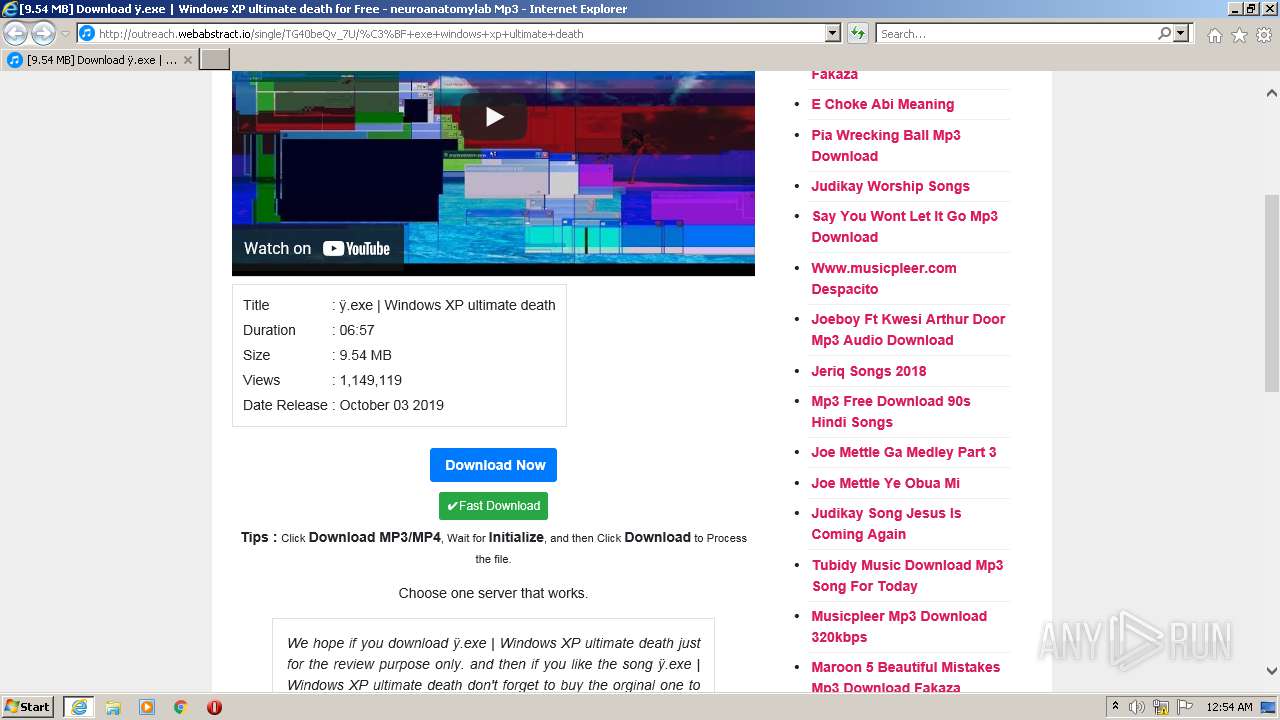Click the browser Back arrow button
The image size is (1280, 720).
[15, 34]
